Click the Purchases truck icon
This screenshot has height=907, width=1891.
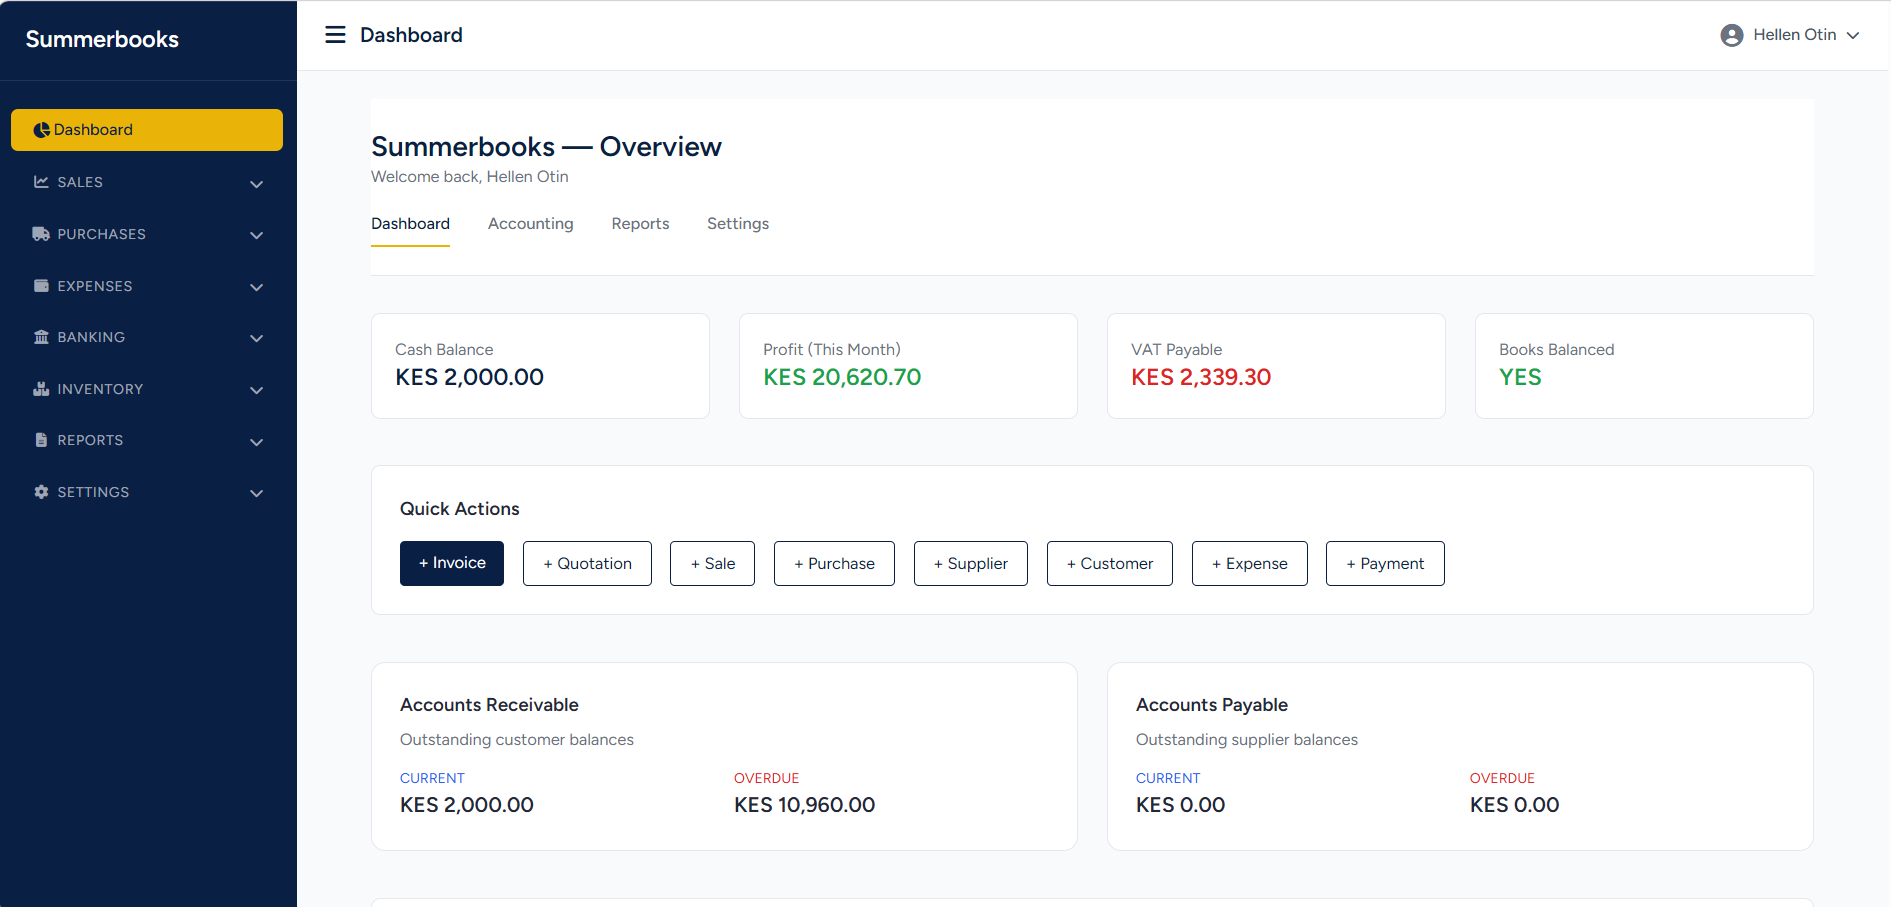(x=41, y=234)
